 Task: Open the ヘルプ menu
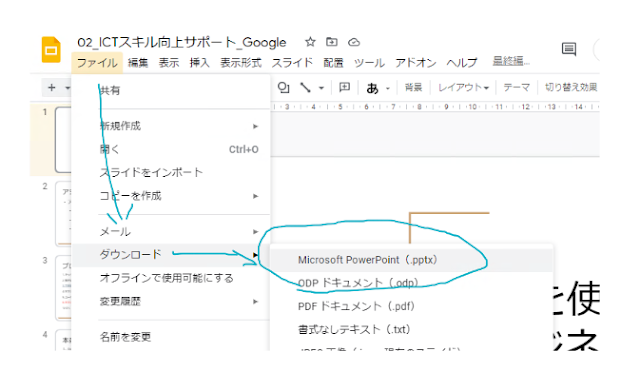click(x=462, y=62)
